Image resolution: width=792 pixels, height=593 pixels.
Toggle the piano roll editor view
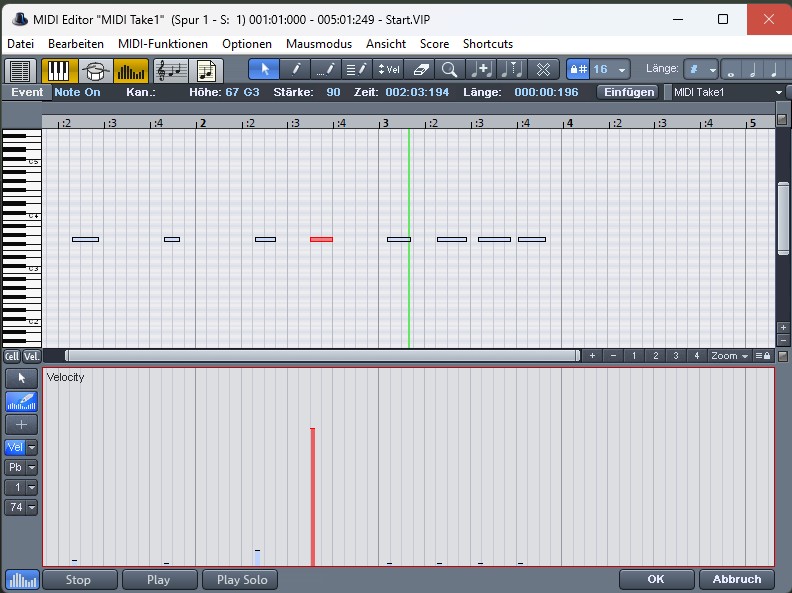pyautogui.click(x=59, y=70)
